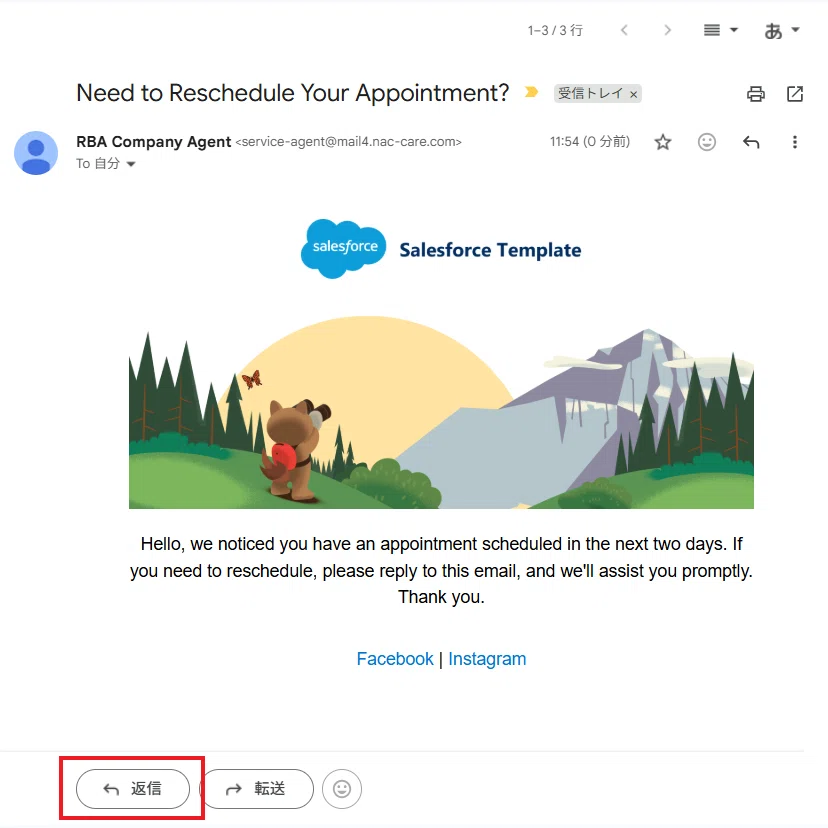828x828 pixels.
Task: Click the sender email address service-agent@mail4.nac-care.com
Action: [349, 142]
